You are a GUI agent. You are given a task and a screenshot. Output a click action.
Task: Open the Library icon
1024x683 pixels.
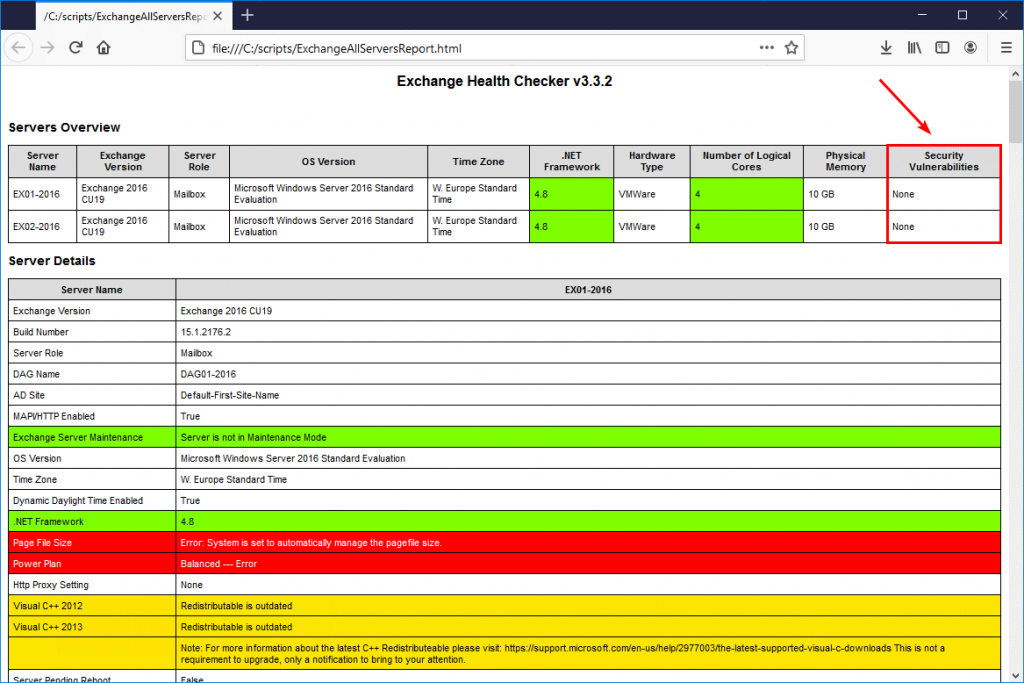pos(914,48)
